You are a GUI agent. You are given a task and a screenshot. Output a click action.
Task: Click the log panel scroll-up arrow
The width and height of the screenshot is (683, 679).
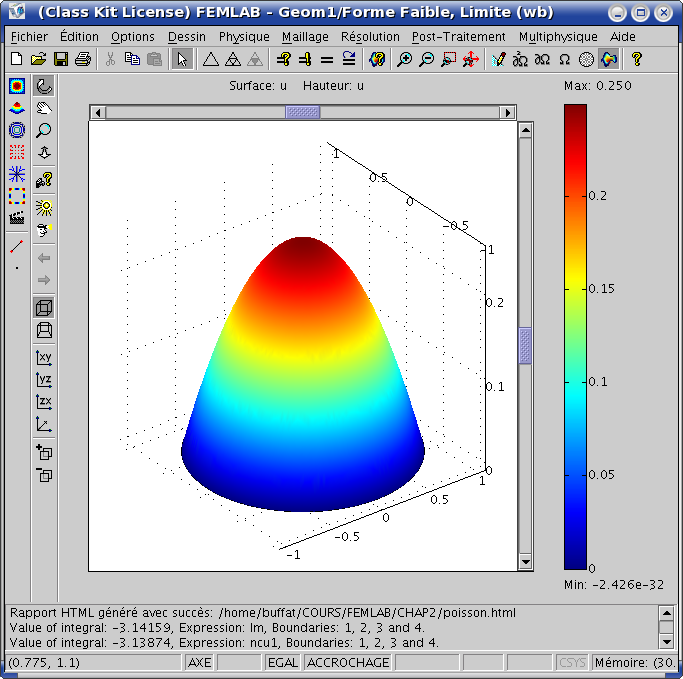[666, 613]
